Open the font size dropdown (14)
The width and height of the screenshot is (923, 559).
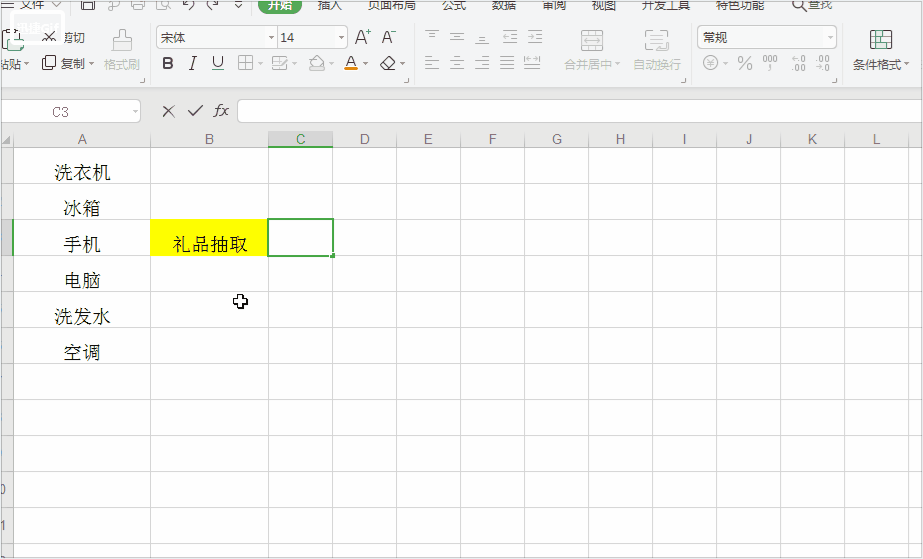[x=341, y=38]
